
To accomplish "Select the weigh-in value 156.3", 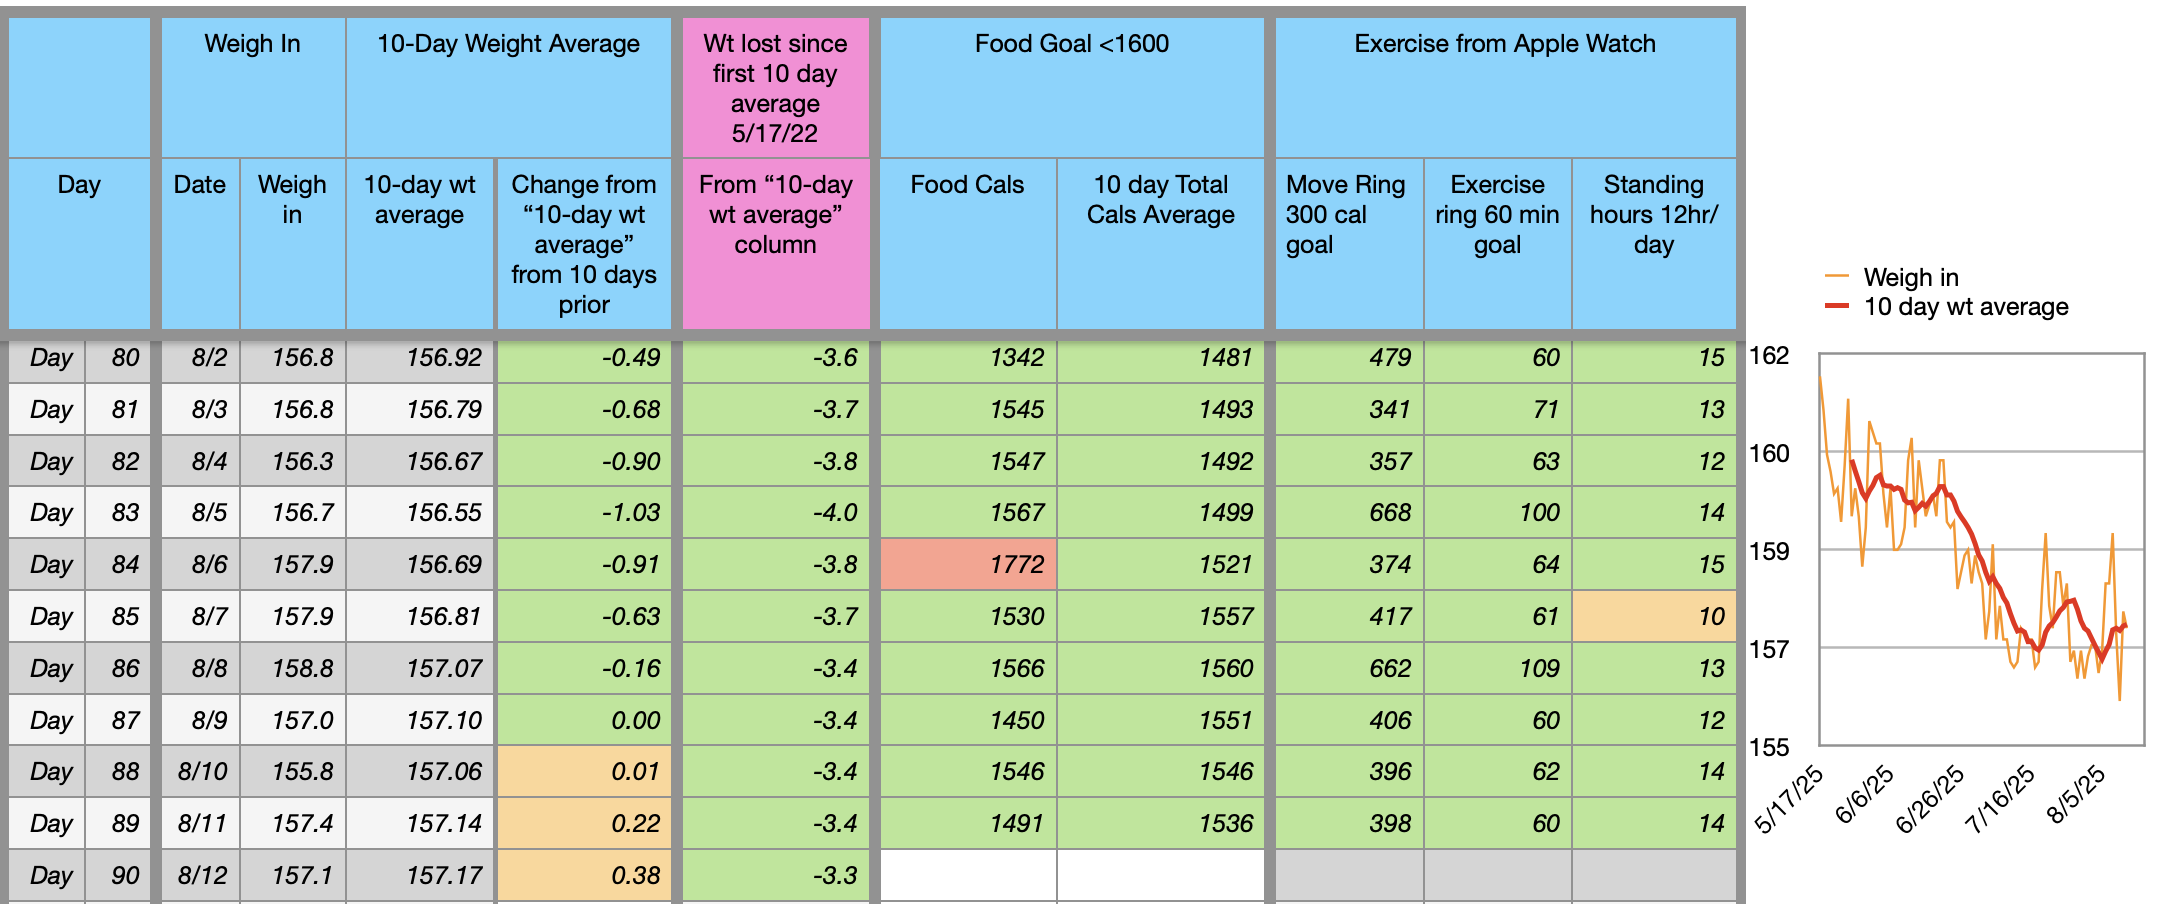I will click(x=292, y=461).
